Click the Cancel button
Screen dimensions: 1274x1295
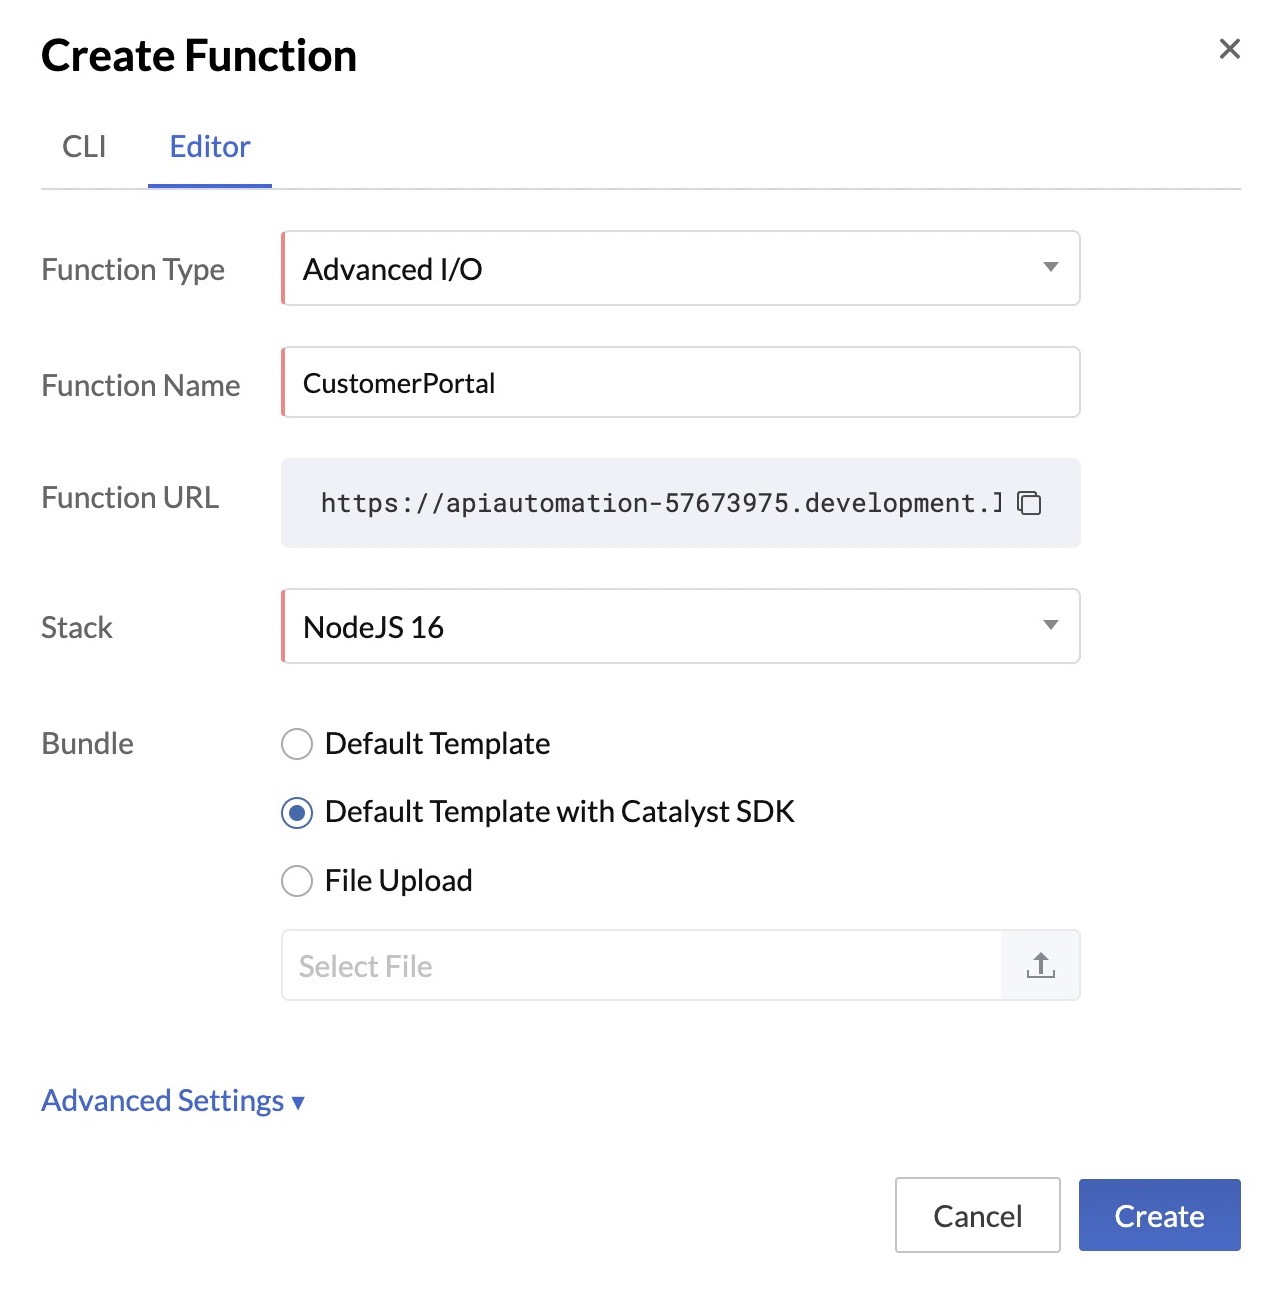coord(977,1215)
